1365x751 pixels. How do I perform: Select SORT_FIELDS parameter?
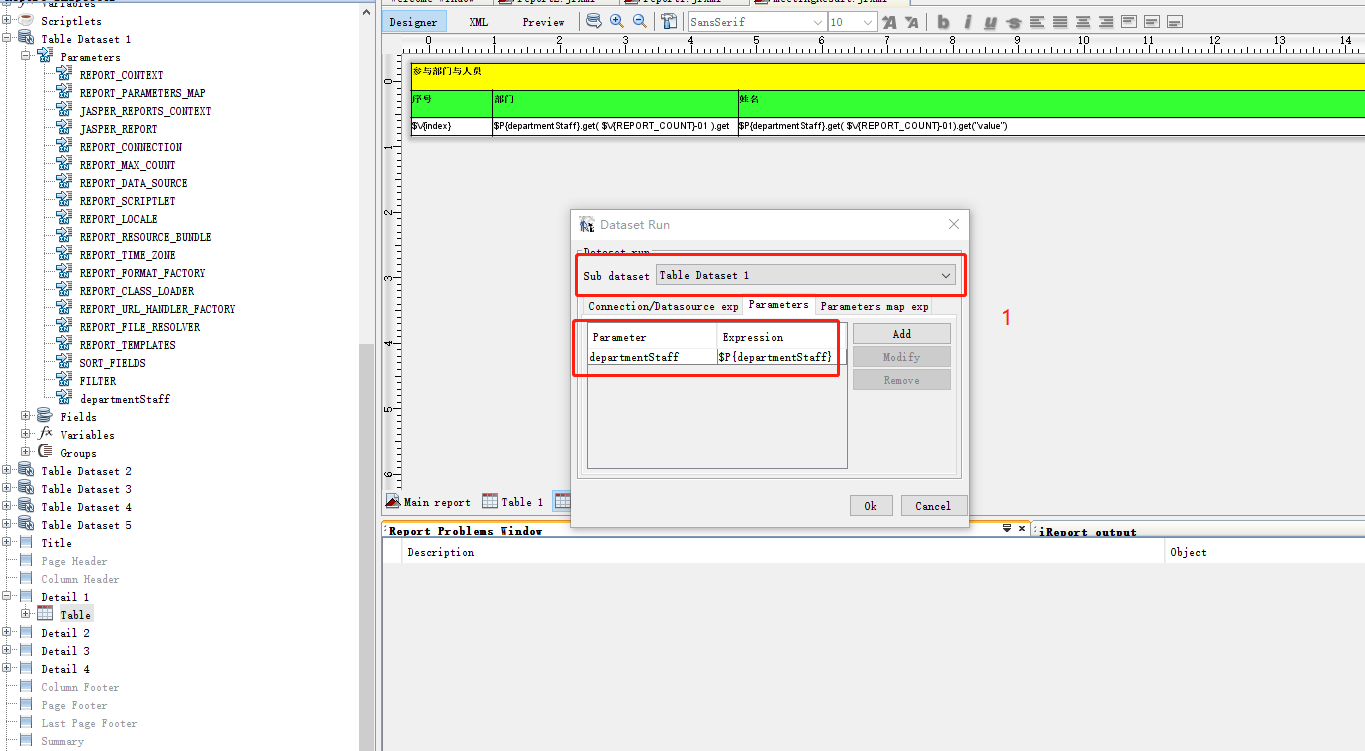tap(112, 363)
